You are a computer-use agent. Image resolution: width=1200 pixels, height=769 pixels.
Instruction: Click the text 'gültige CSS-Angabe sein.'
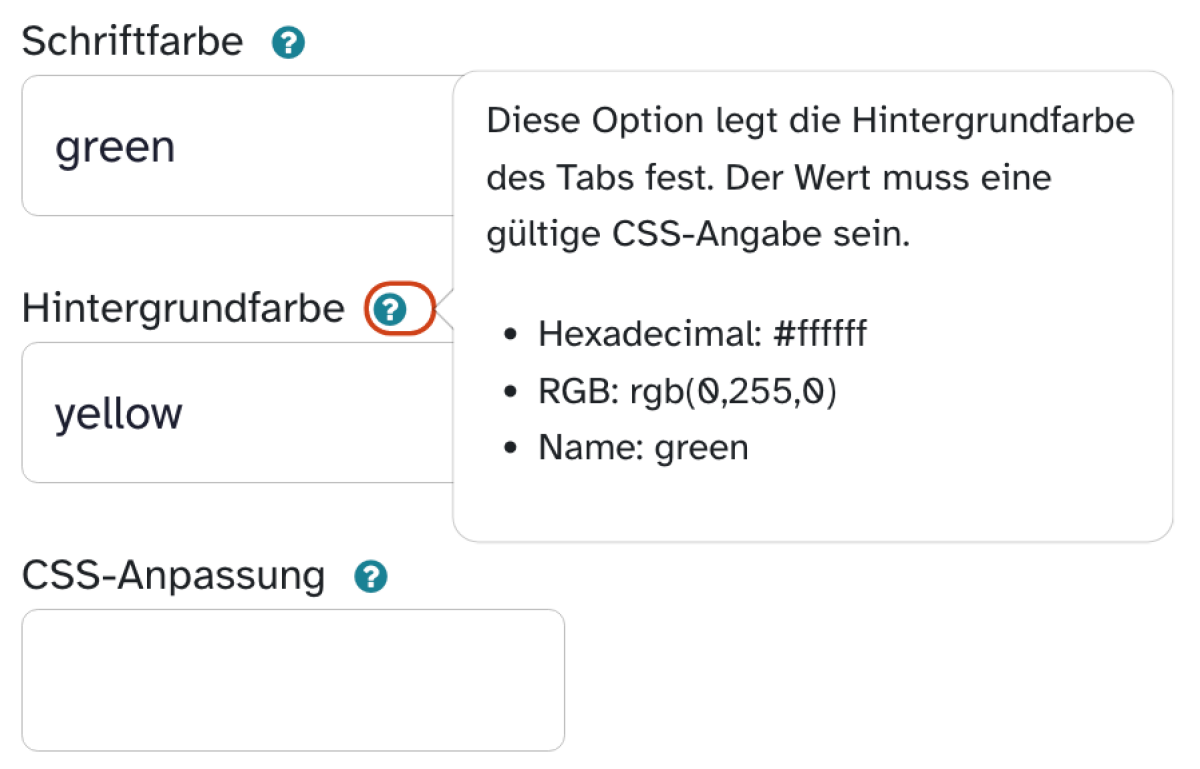pos(698,236)
